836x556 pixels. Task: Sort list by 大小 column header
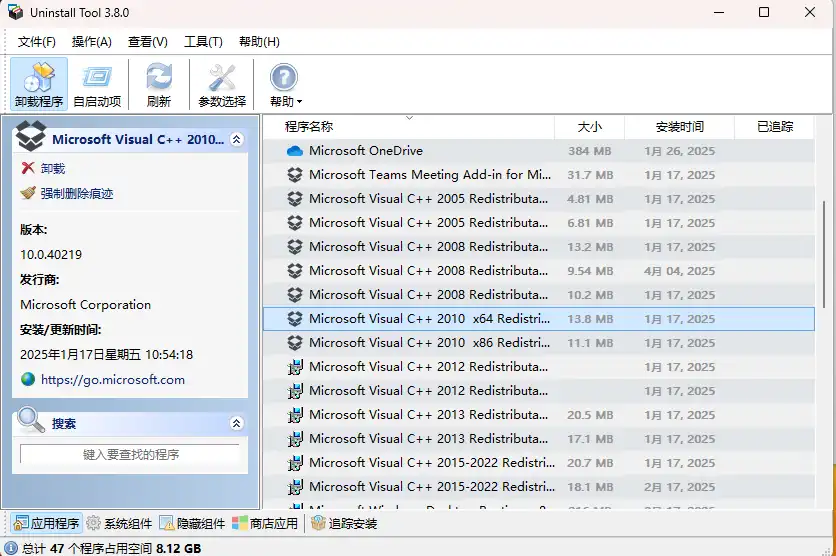[x=590, y=127]
